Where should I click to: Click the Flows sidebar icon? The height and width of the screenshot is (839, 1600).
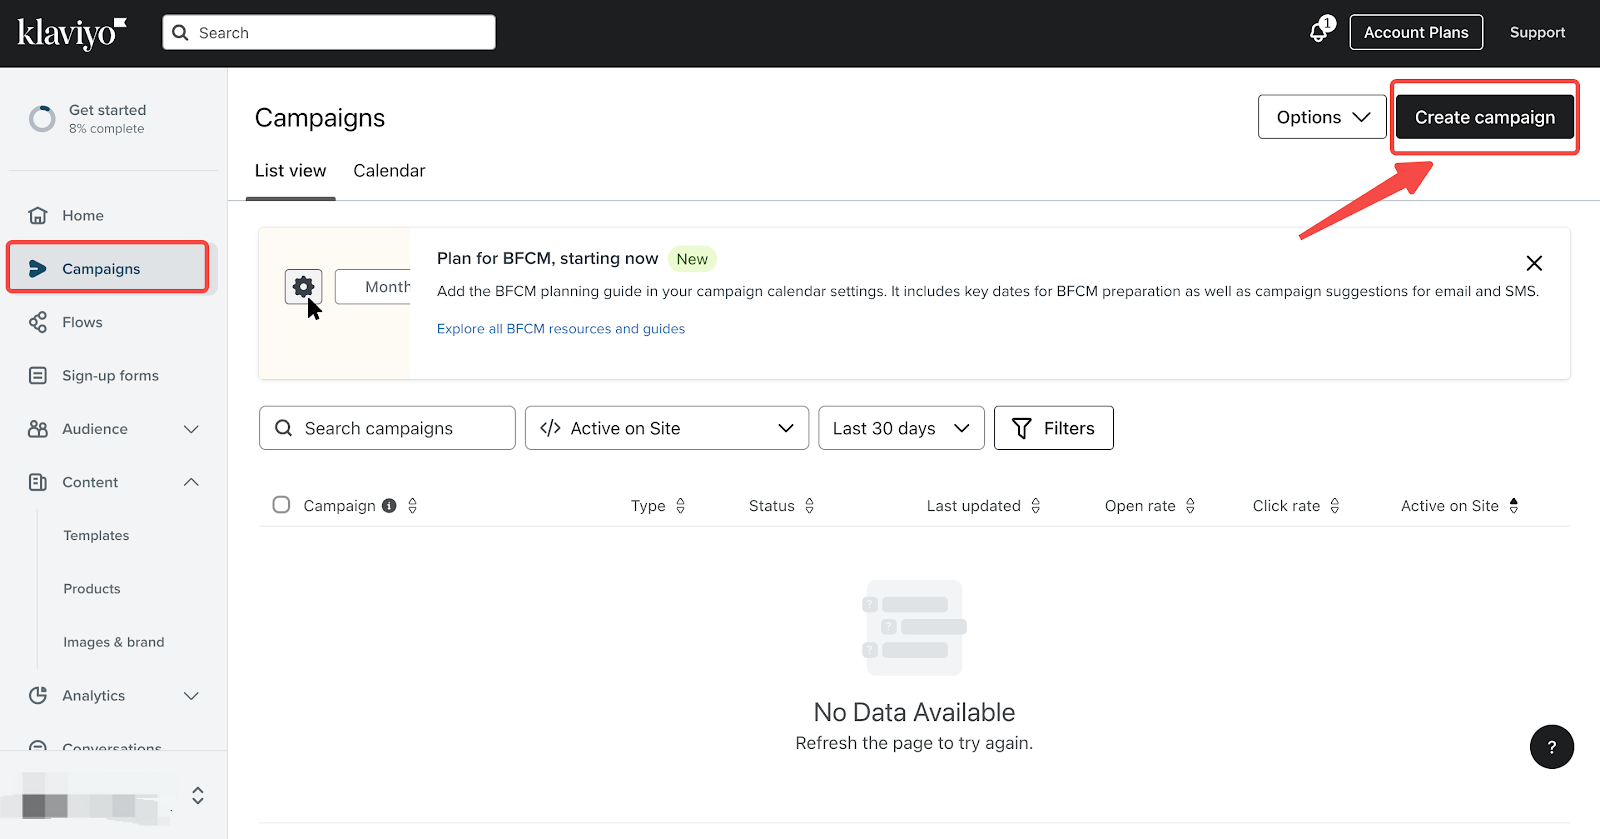pyautogui.click(x=38, y=322)
